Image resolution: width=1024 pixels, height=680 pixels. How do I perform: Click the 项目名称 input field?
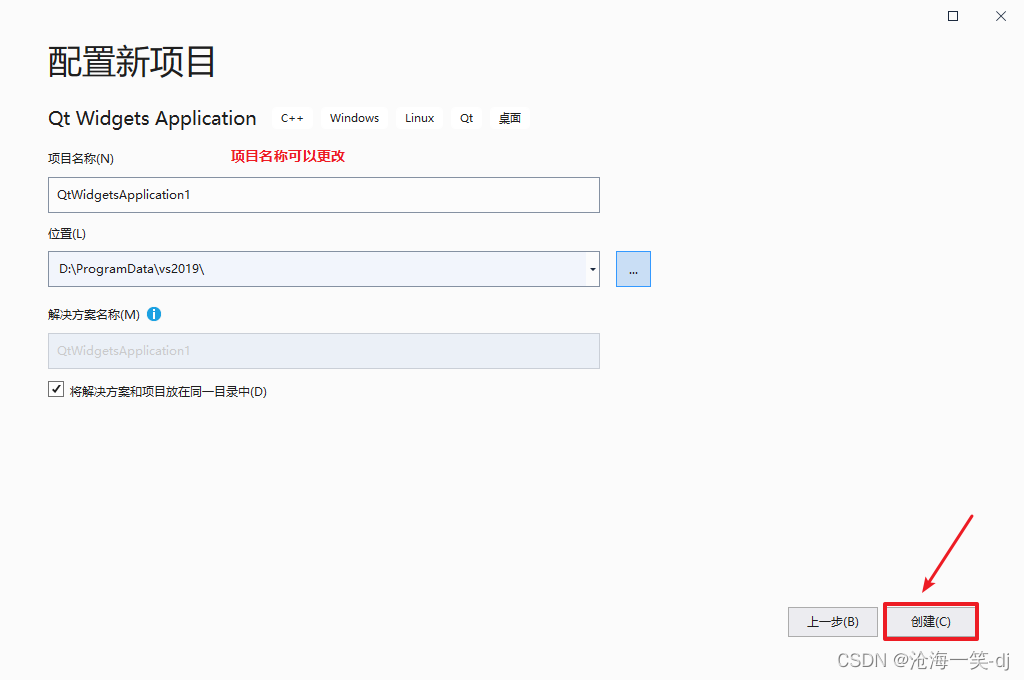(324, 195)
